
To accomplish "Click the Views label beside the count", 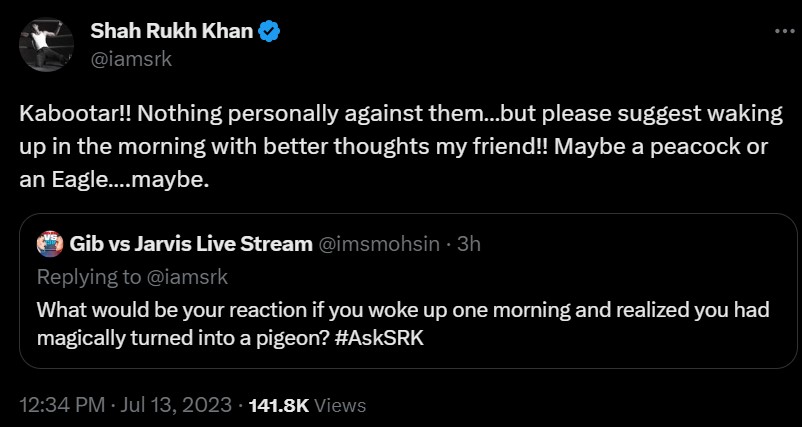I will coord(340,405).
